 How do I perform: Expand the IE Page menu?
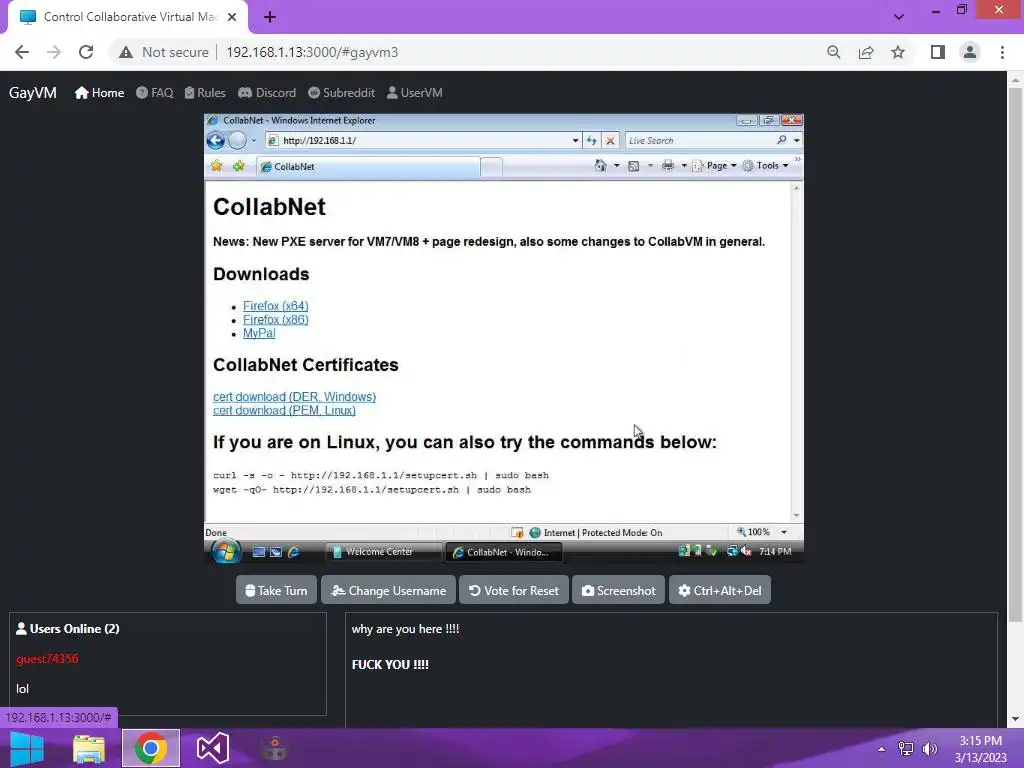714,166
